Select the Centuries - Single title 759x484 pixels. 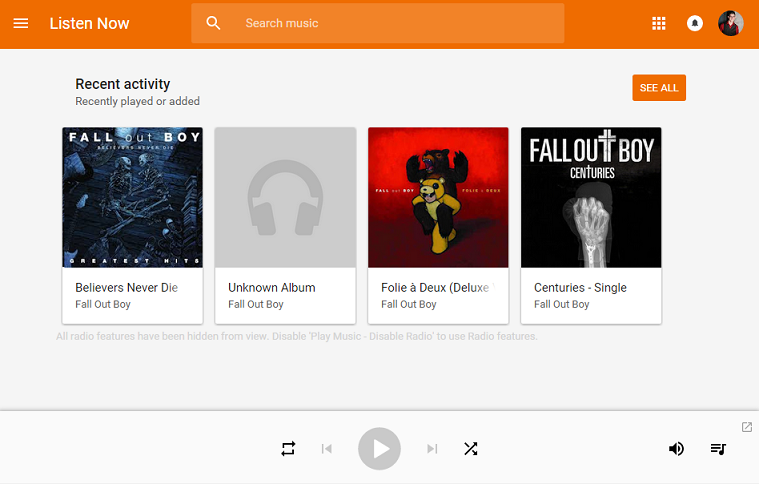click(580, 287)
